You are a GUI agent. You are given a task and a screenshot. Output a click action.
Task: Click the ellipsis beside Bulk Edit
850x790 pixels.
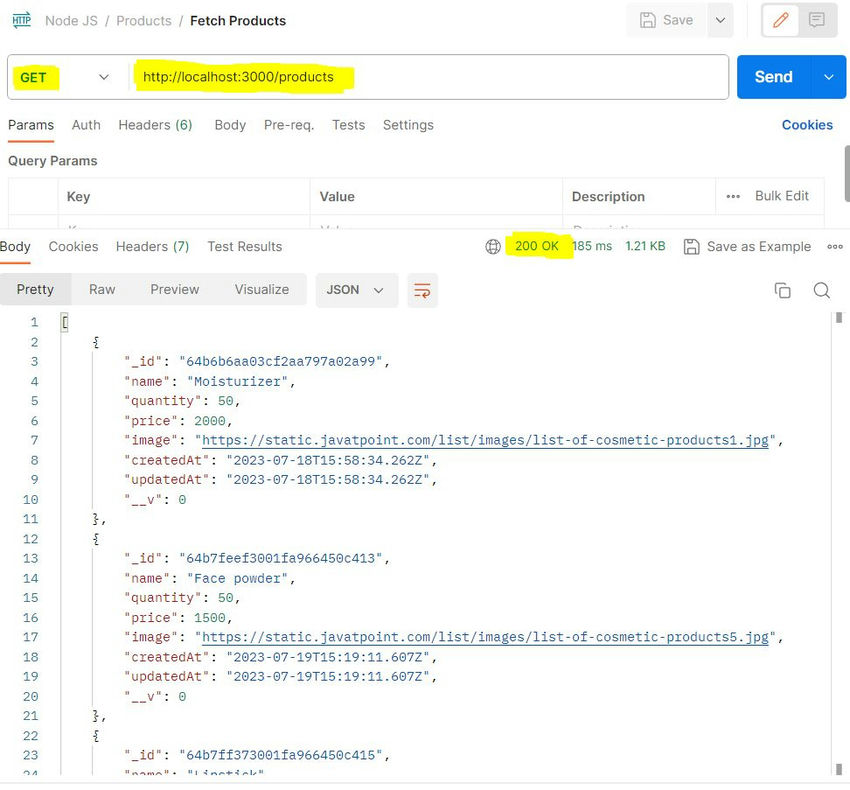[733, 196]
